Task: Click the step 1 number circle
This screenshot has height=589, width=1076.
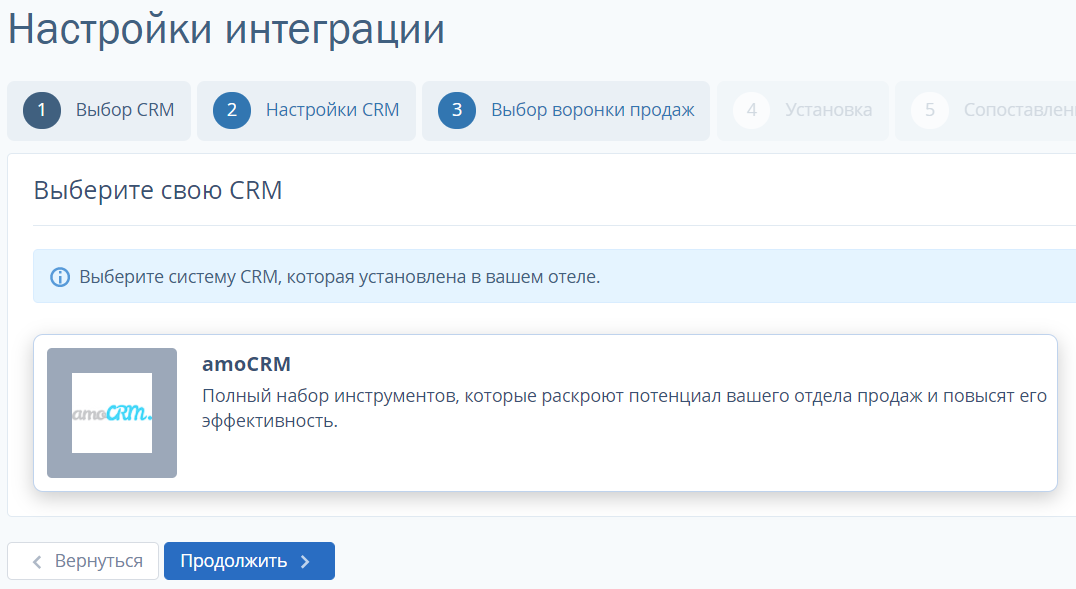Action: tap(42, 111)
